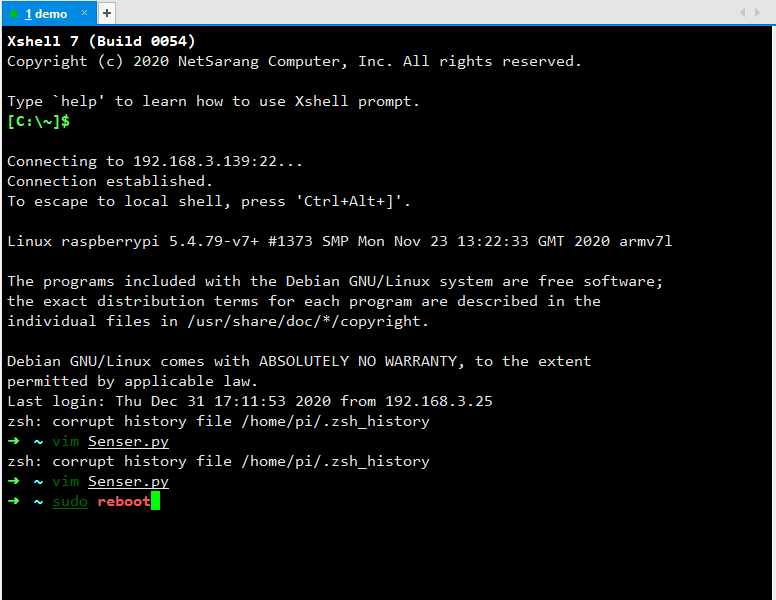Screen dimensions: 776x600
Task: Click the "Connection established." line
Action: (x=110, y=181)
